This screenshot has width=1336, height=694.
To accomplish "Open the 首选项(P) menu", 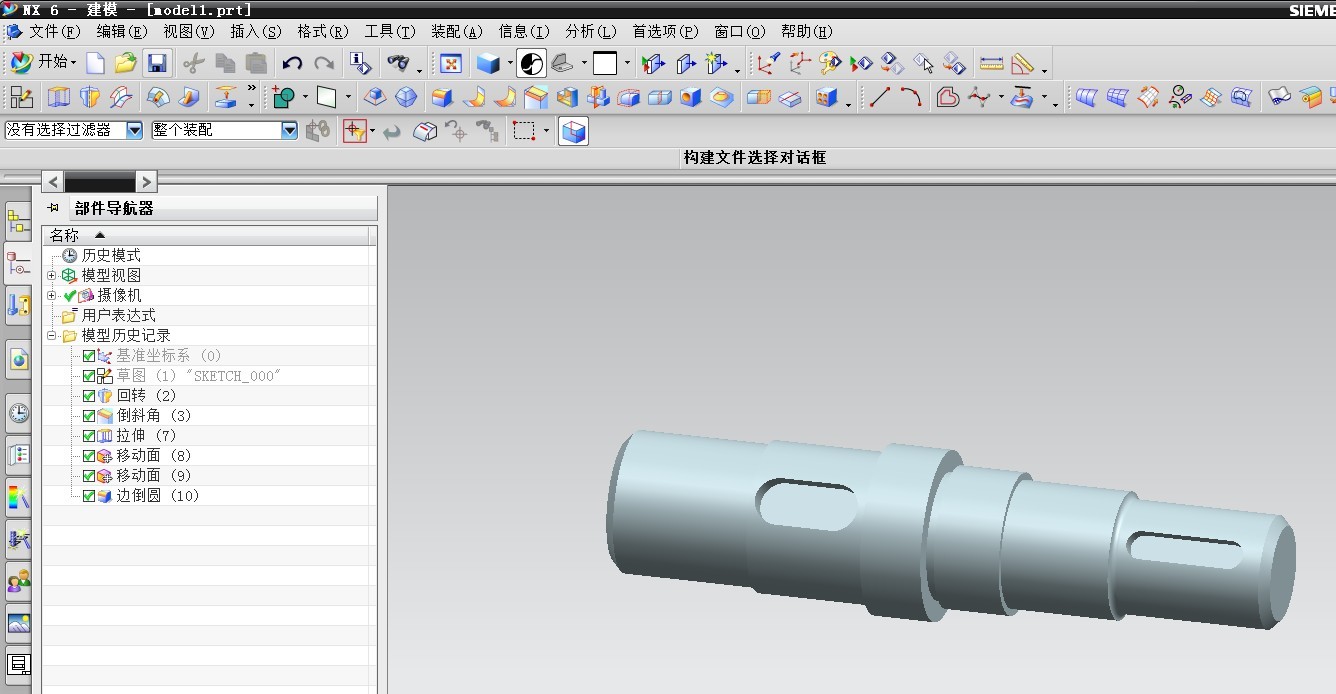I will [665, 32].
